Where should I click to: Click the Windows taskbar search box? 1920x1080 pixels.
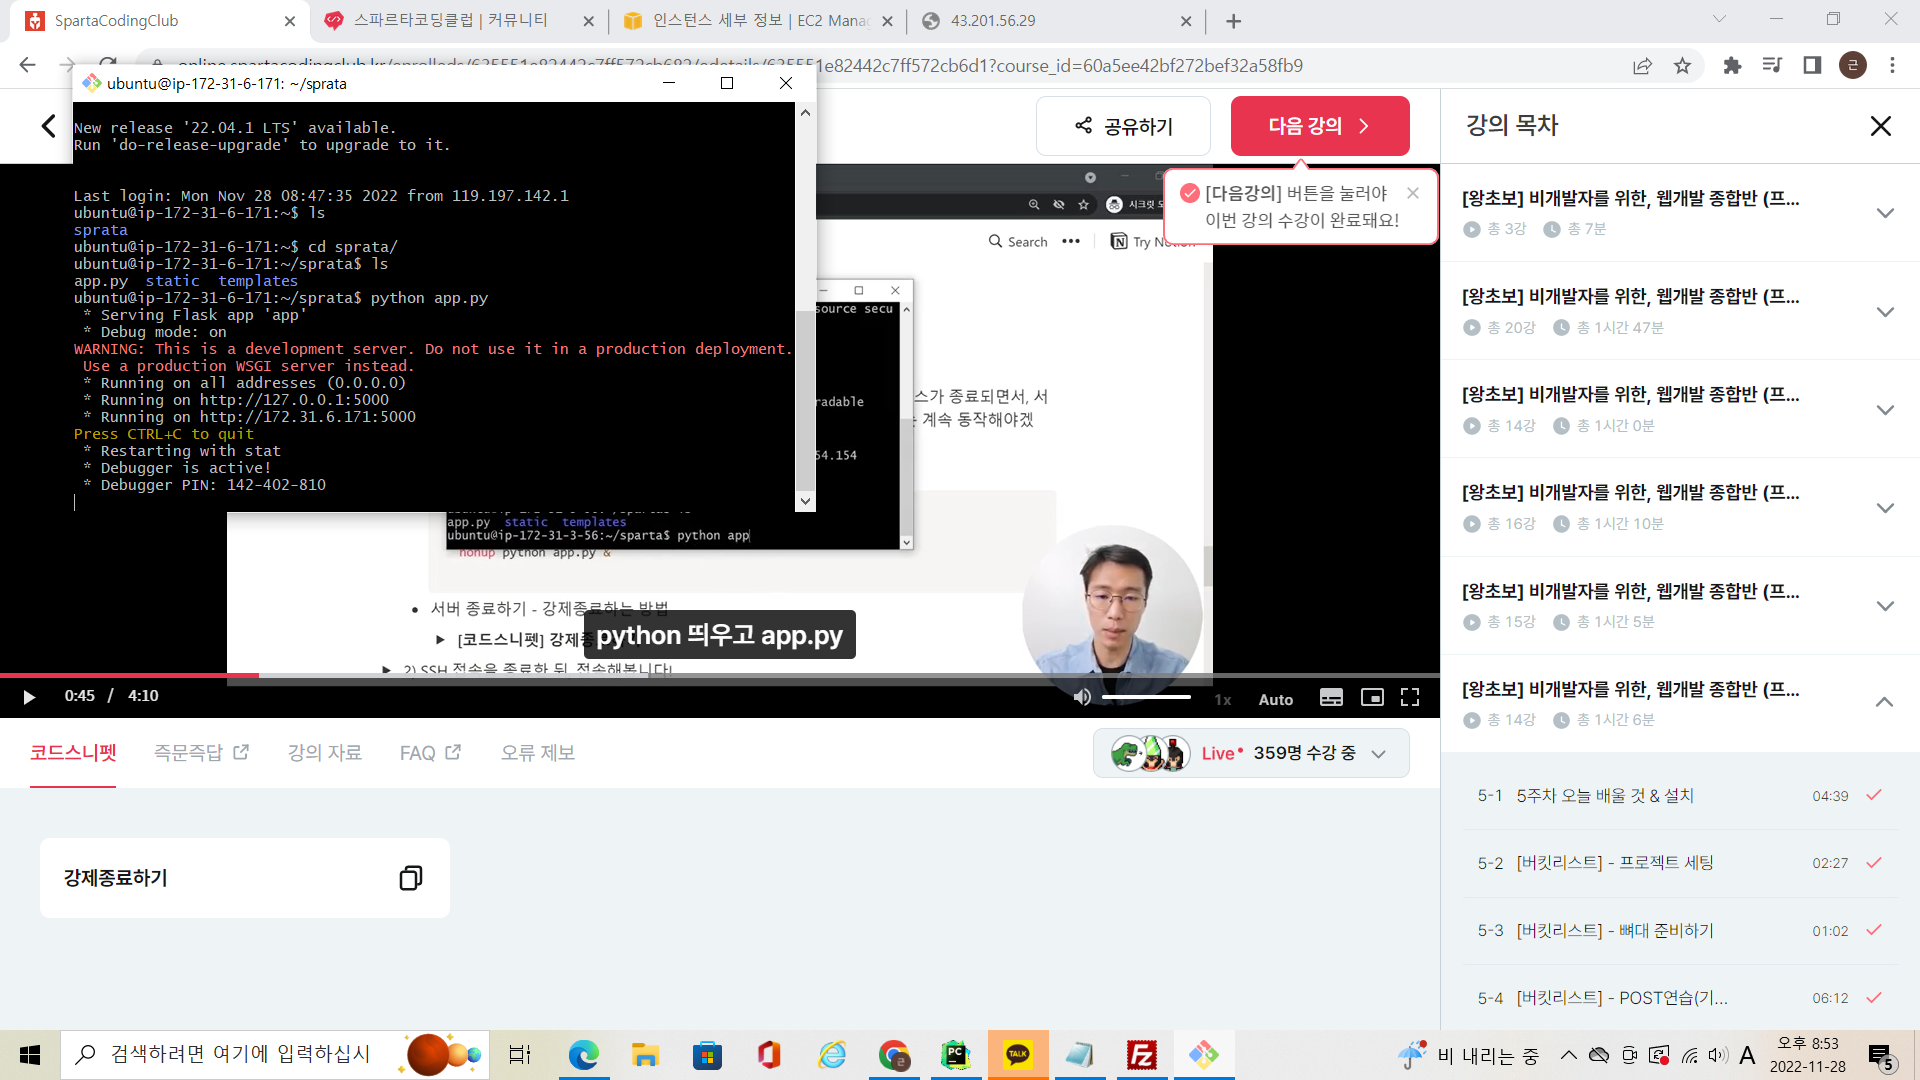click(x=275, y=1055)
